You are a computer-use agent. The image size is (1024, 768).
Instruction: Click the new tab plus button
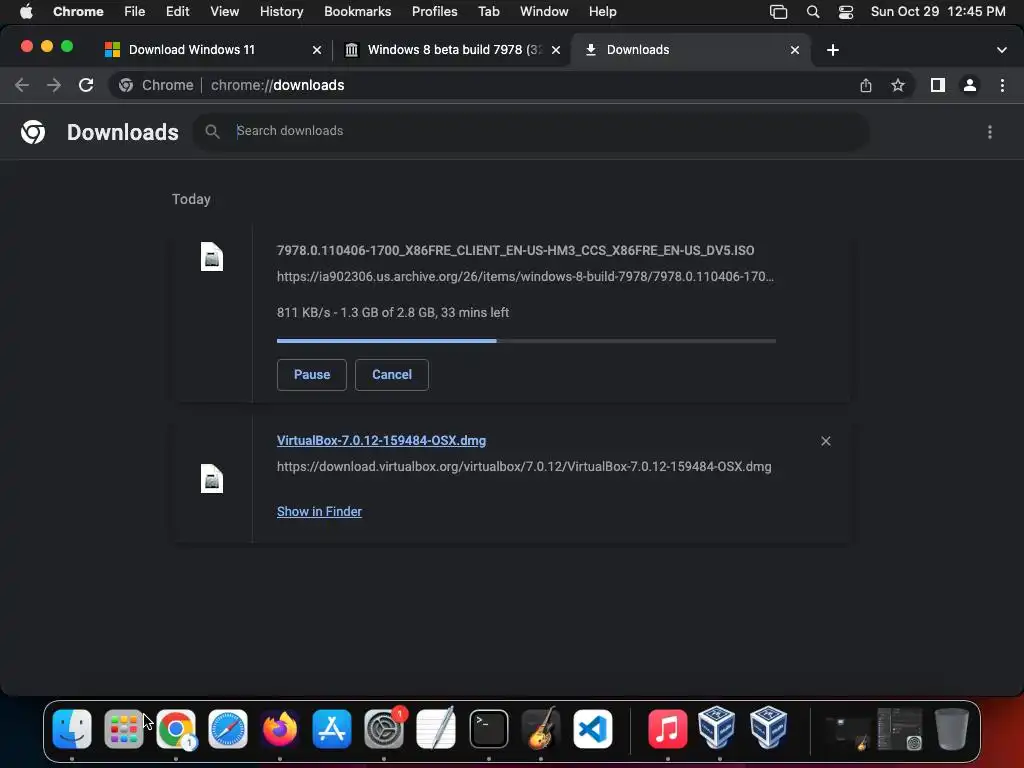[833, 50]
